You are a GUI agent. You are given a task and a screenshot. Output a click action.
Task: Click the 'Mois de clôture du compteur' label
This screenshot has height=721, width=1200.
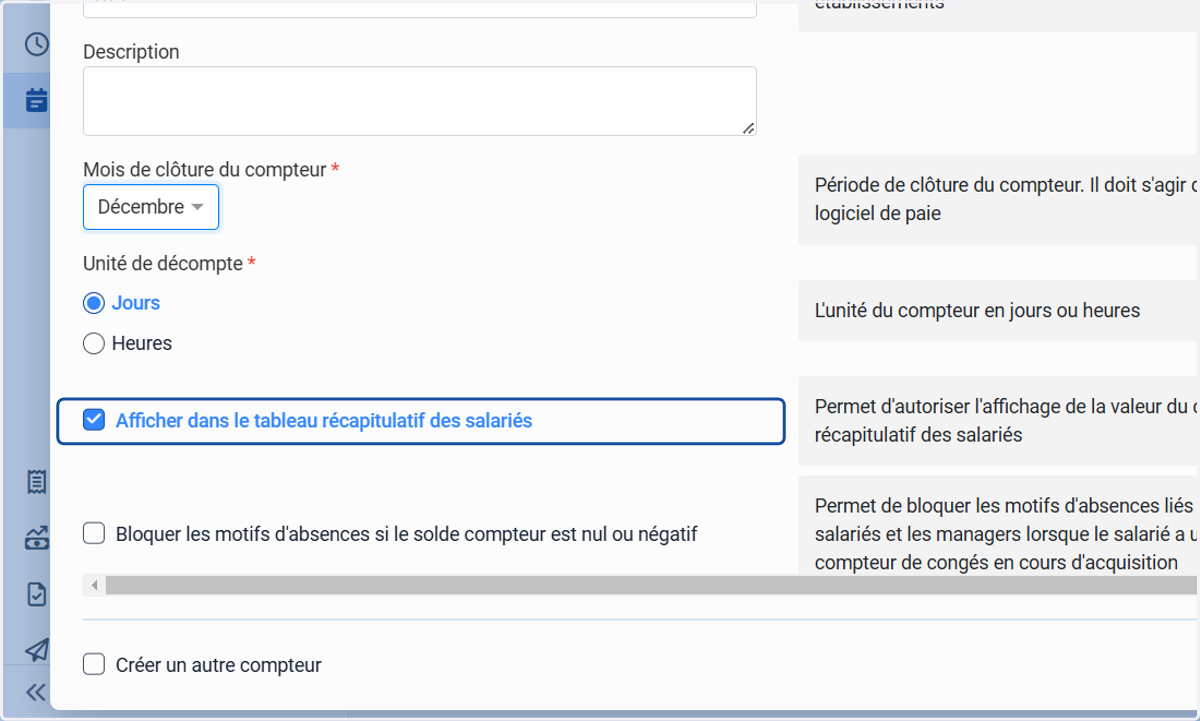[205, 170]
